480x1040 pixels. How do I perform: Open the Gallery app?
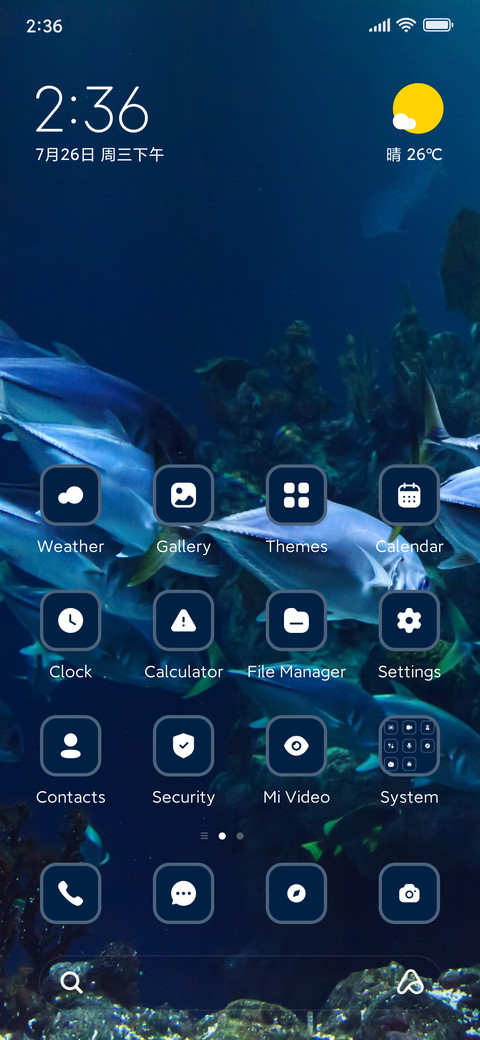pos(184,495)
